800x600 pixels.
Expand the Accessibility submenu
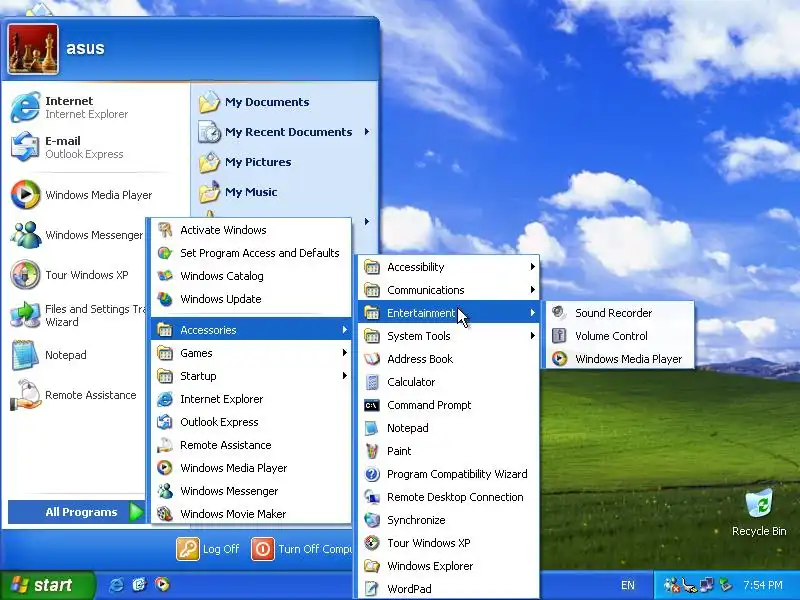[448, 267]
